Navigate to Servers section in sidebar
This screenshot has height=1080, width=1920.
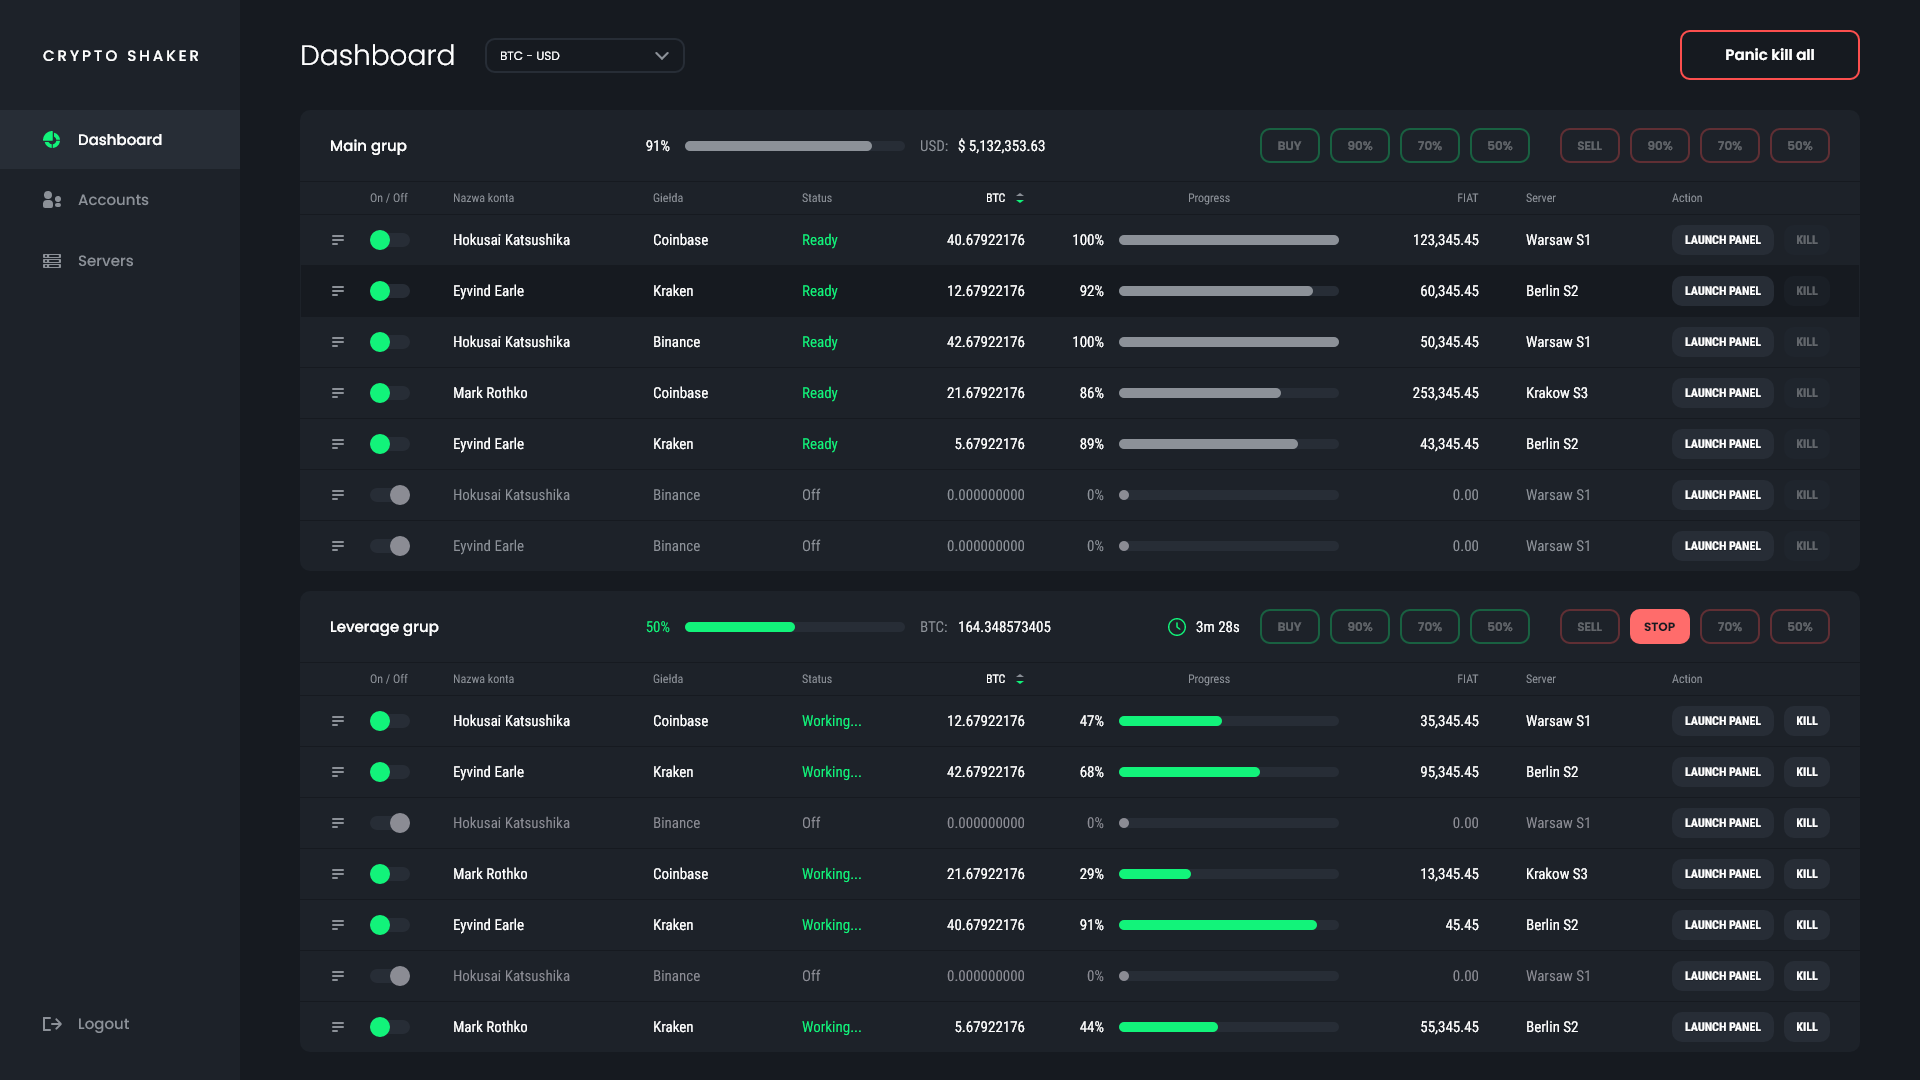click(x=104, y=260)
